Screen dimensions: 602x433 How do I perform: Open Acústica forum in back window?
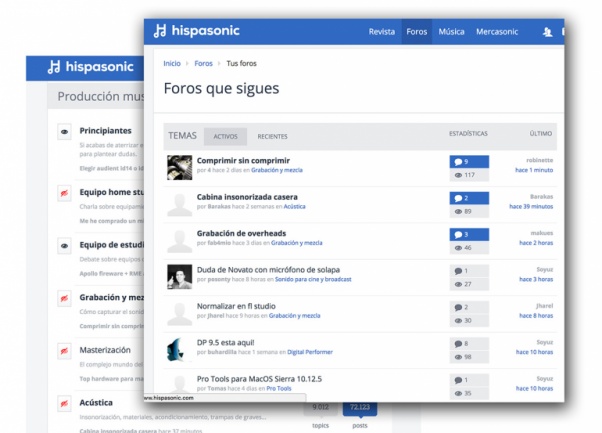(96, 403)
